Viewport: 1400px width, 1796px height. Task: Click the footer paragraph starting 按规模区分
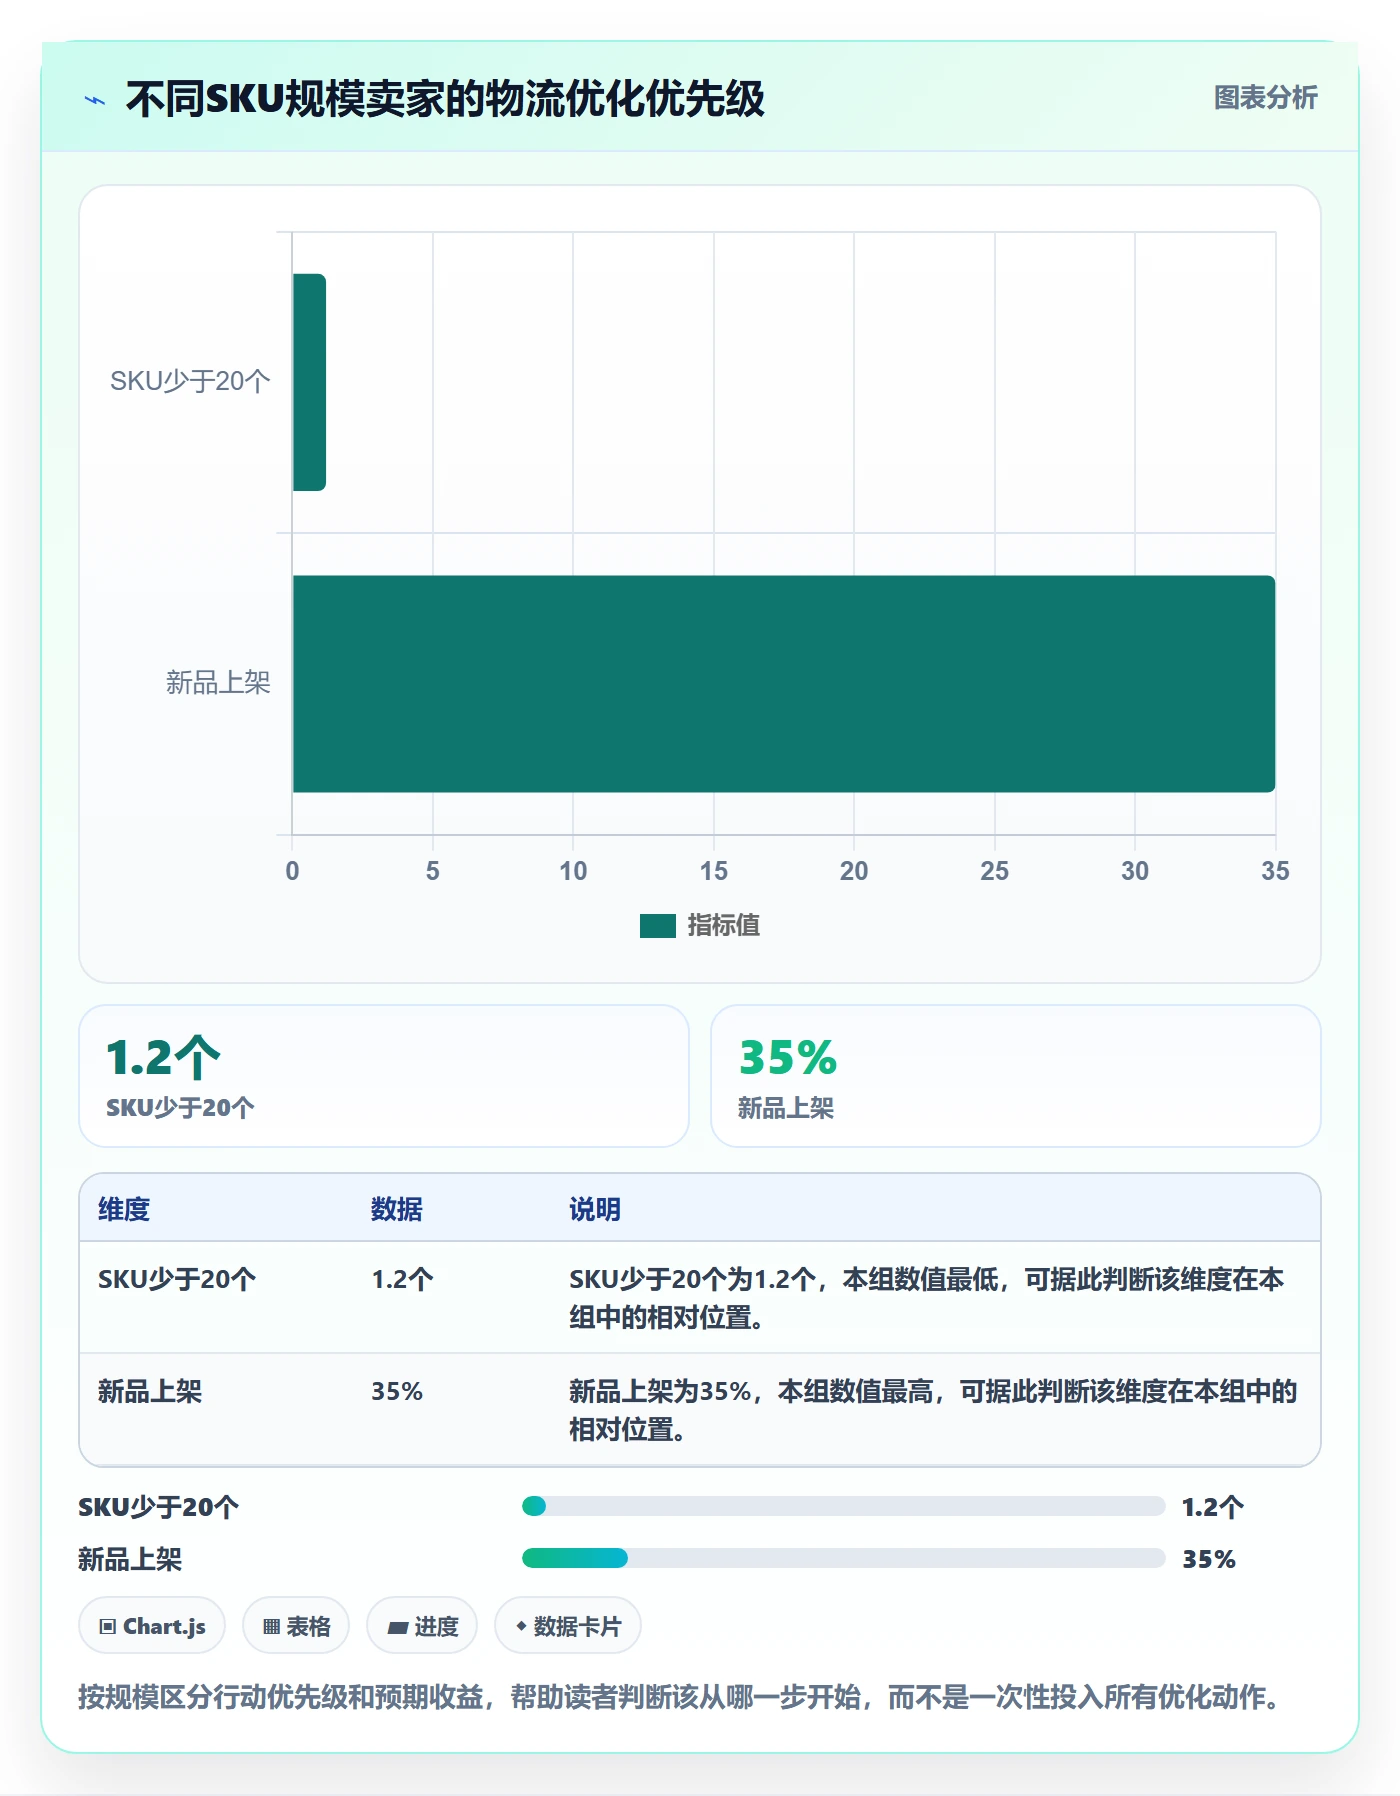point(682,1697)
